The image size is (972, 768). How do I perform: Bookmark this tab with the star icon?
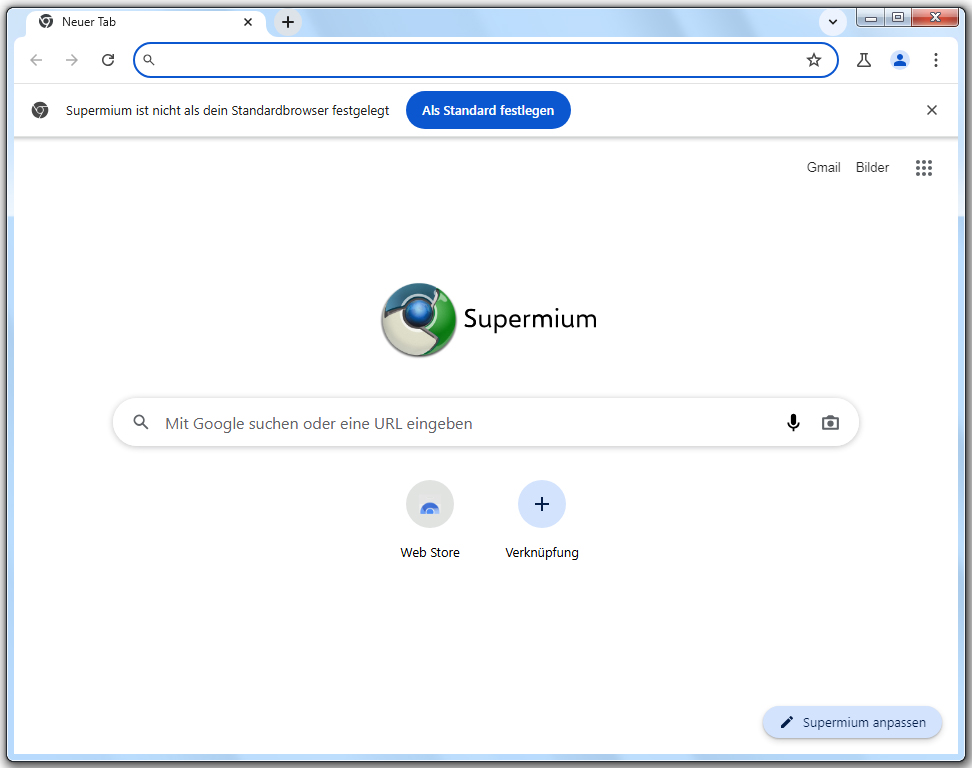coord(814,60)
